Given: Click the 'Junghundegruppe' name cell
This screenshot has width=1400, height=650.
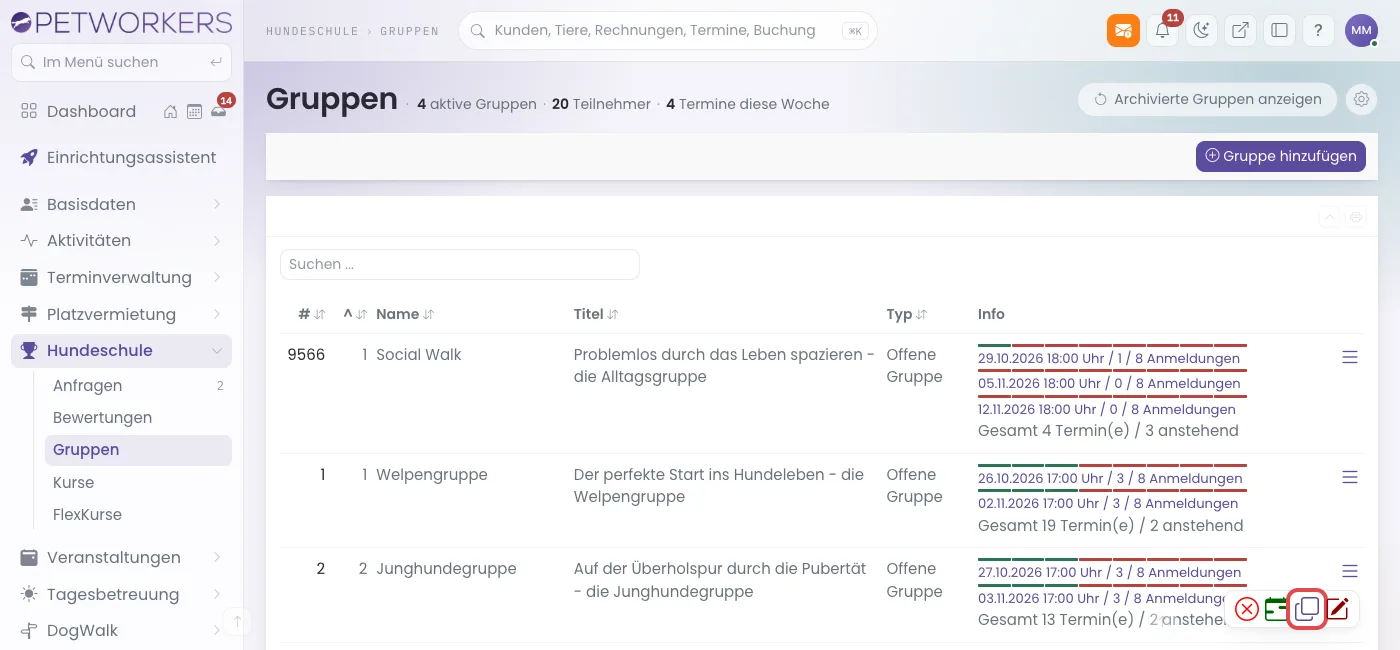Looking at the screenshot, I should pyautogui.click(x=446, y=569).
